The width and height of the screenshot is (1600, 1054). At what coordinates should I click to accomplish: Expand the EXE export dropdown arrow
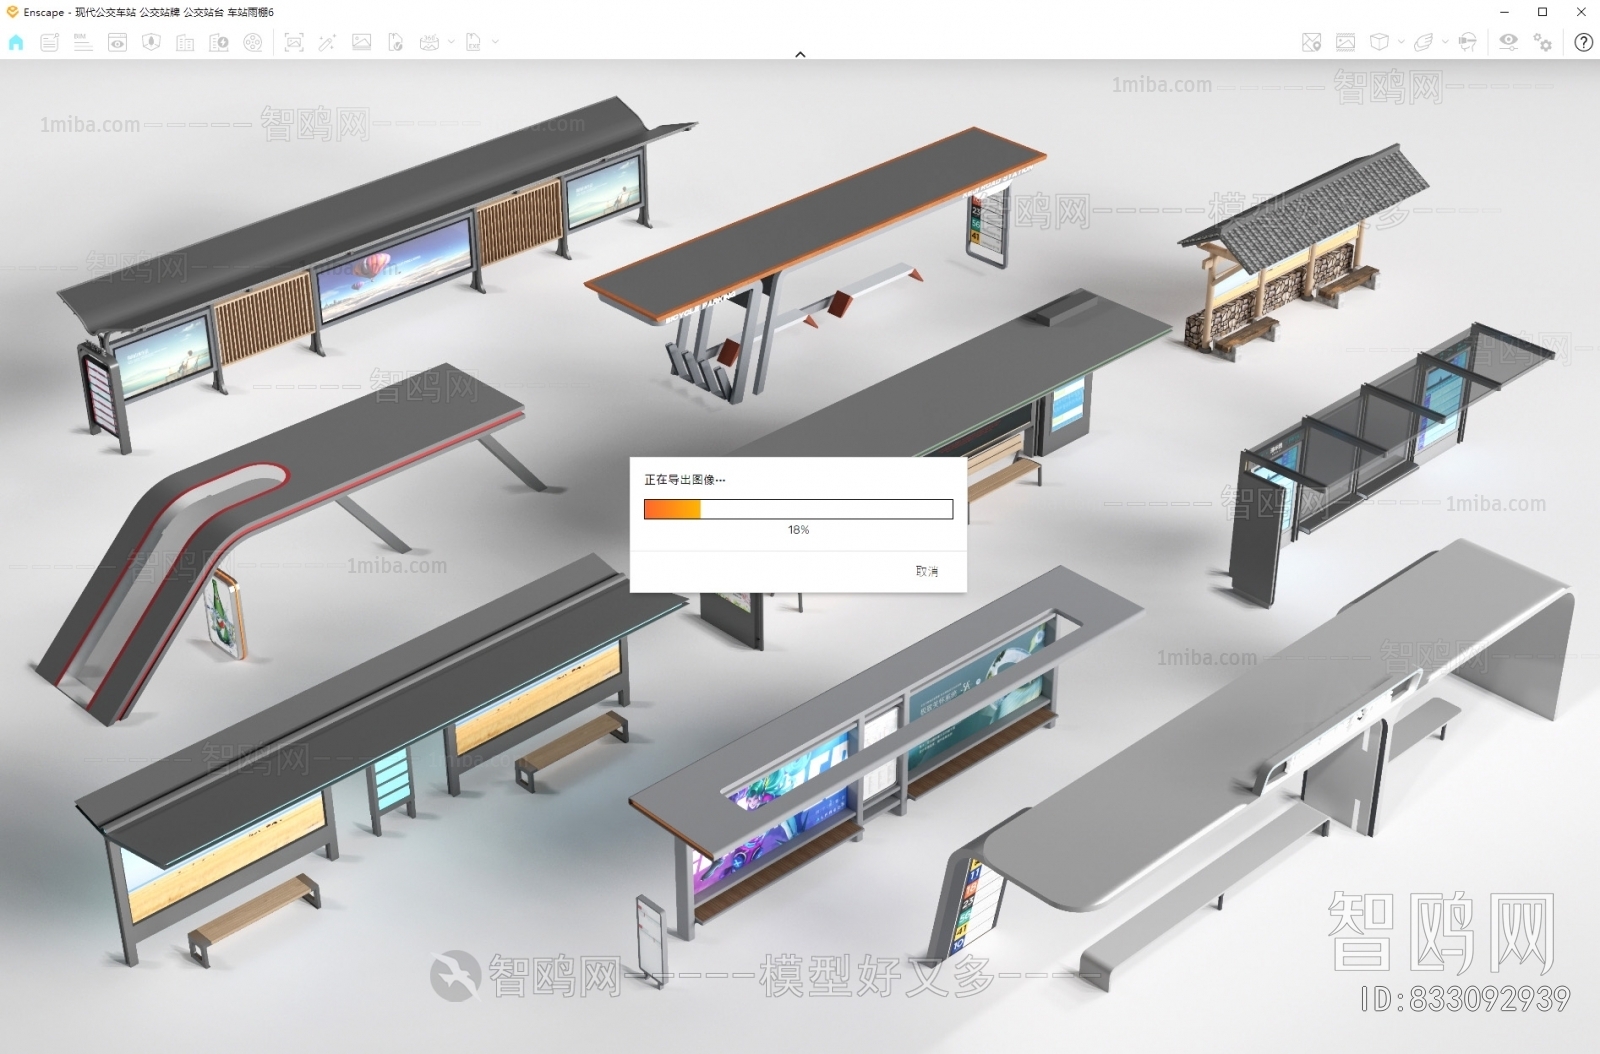[495, 42]
